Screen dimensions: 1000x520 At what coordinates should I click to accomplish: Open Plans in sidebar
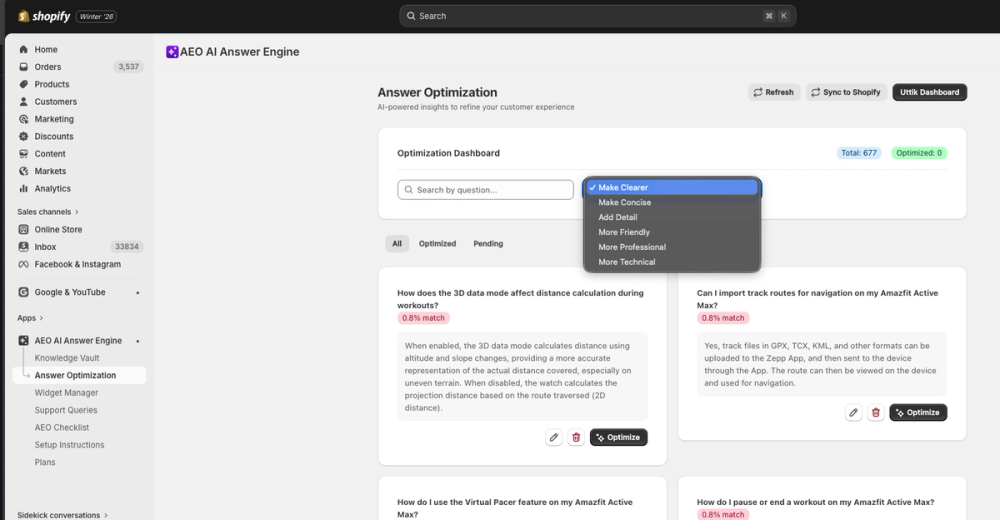click(x=45, y=462)
